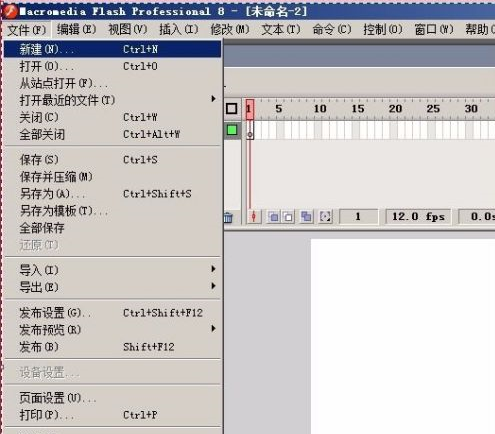Open the 命令(C) menu

[332, 30]
